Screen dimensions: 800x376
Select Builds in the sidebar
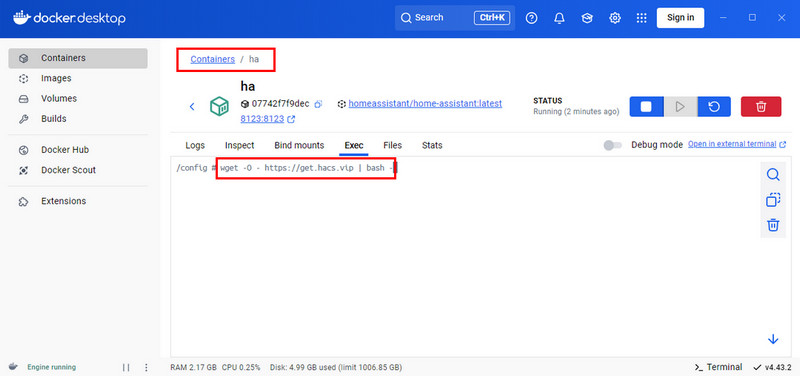(78, 119)
